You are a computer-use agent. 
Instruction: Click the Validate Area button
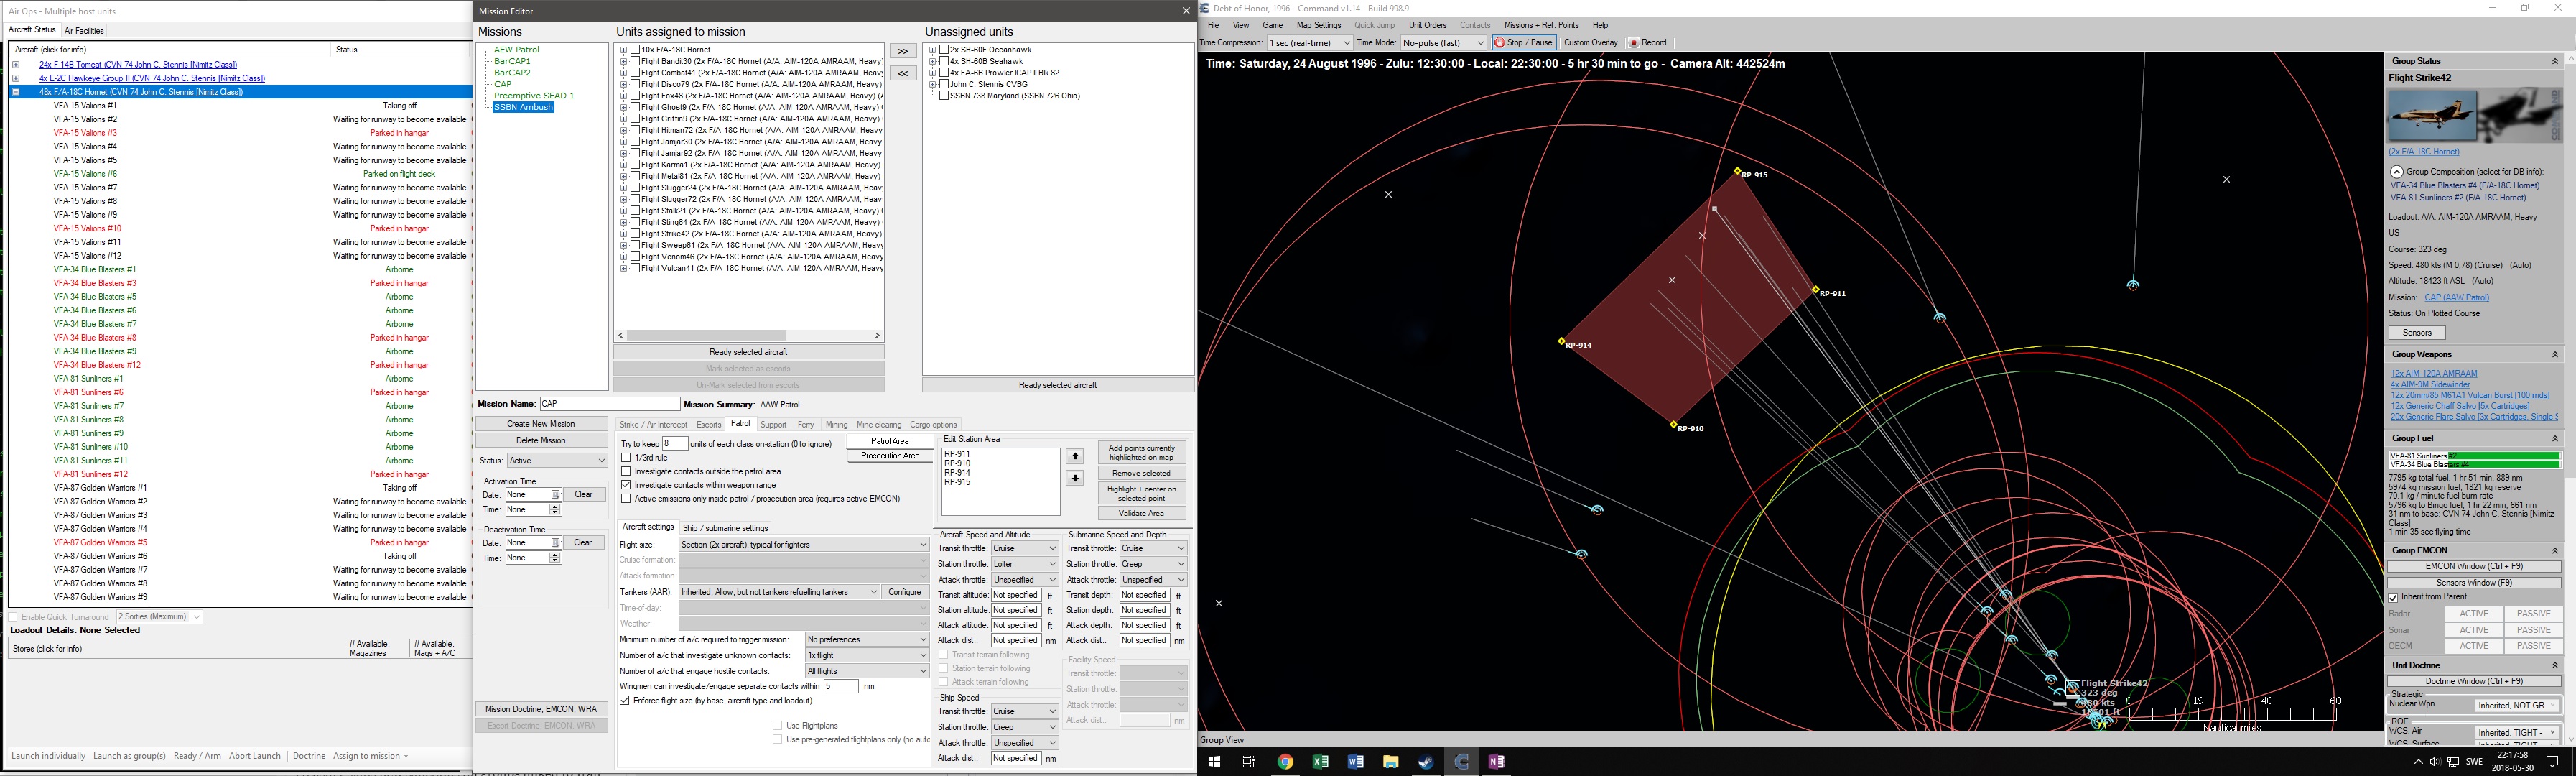point(1141,514)
